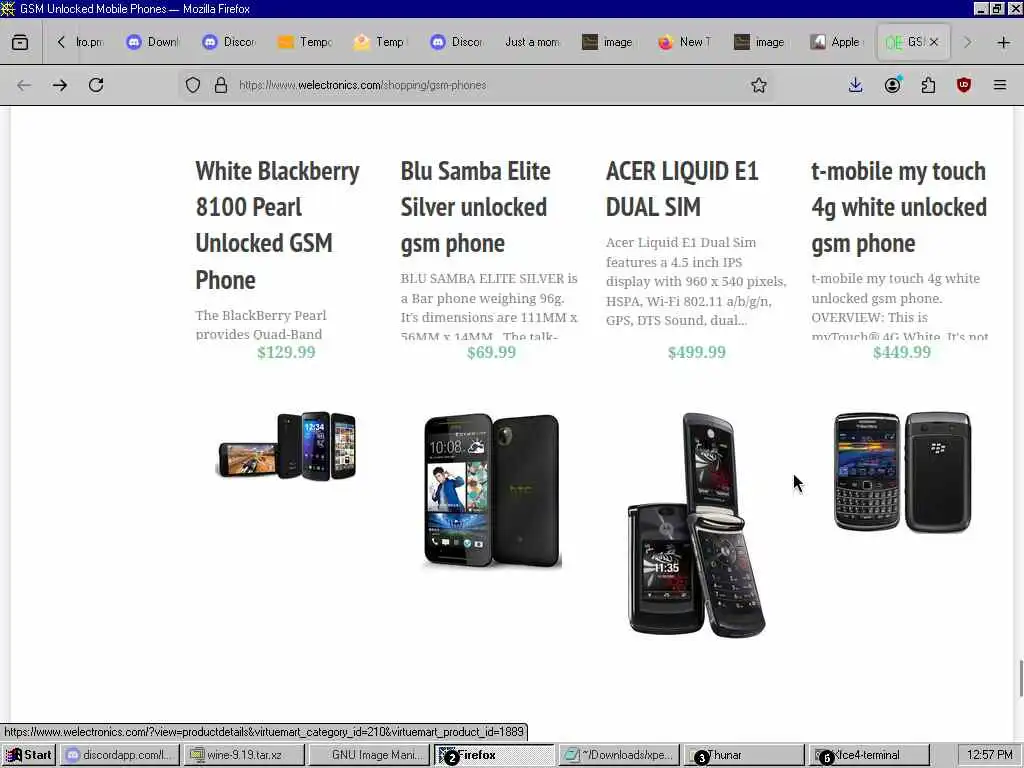This screenshot has height=768, width=1024.
Task: Click the site security padlock icon
Action: tap(221, 85)
